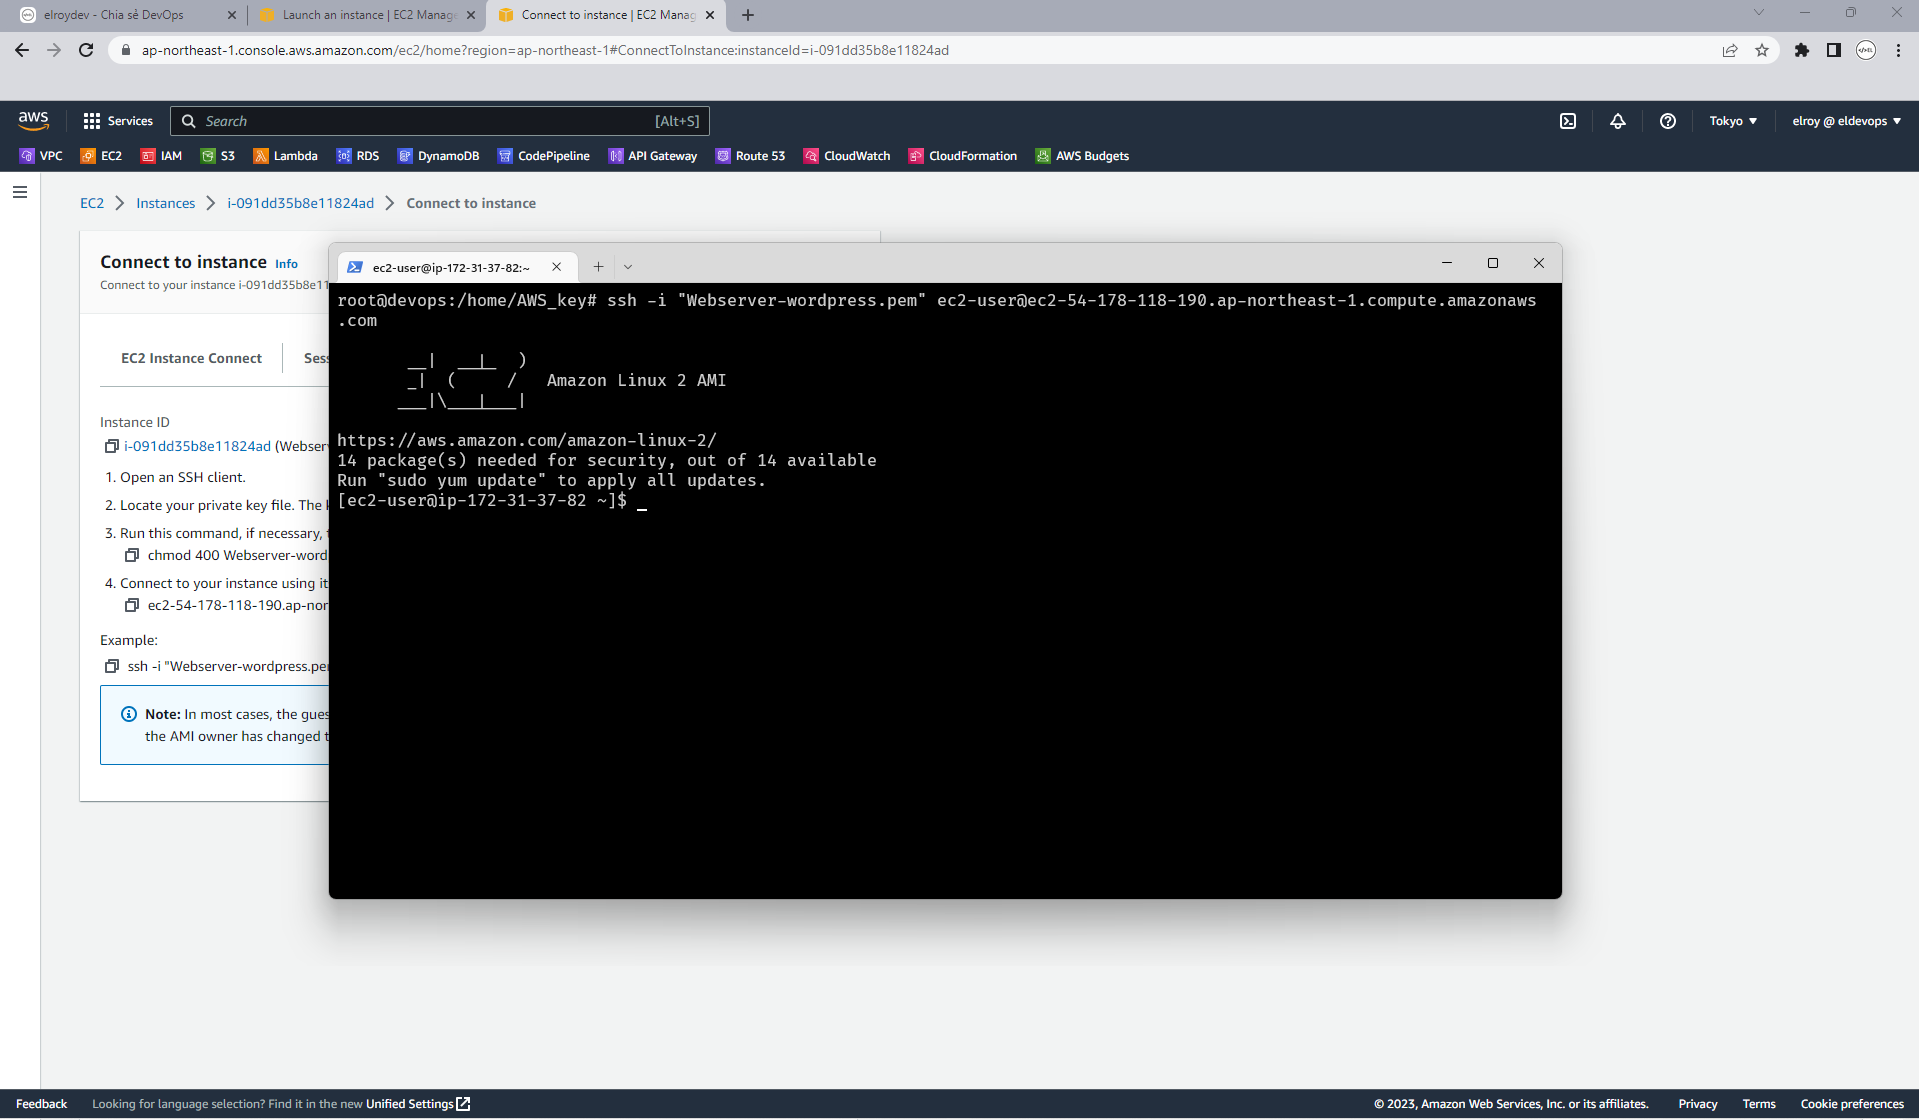1920x1120 pixels.
Task: Click the AWS logo home icon
Action: tap(33, 121)
